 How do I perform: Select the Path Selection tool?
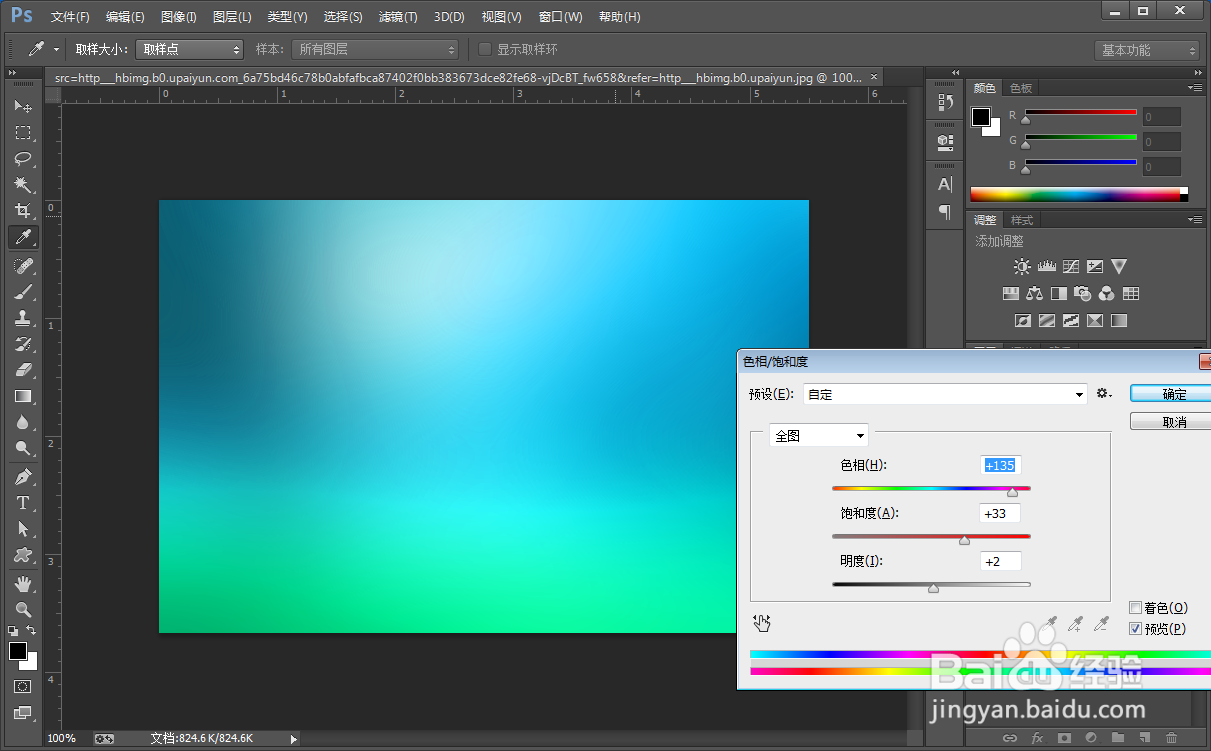[x=23, y=529]
